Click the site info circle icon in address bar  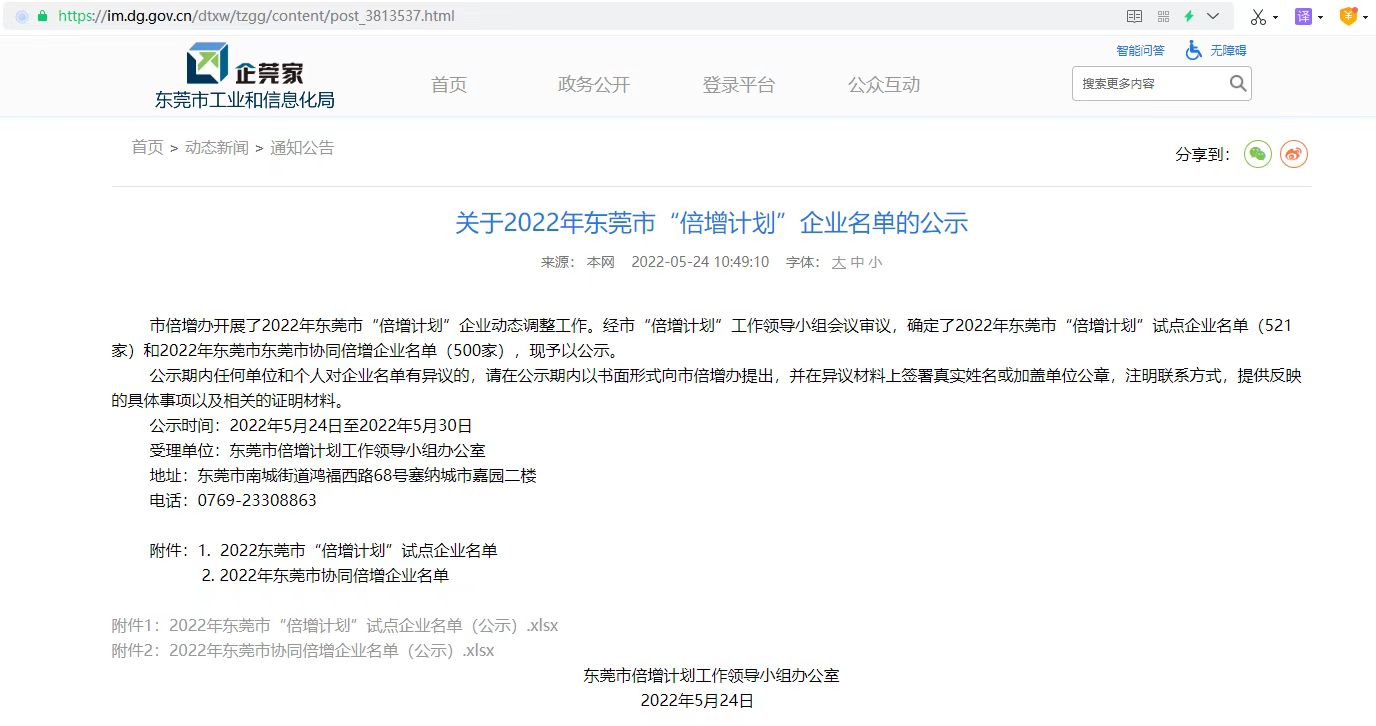tap(22, 16)
